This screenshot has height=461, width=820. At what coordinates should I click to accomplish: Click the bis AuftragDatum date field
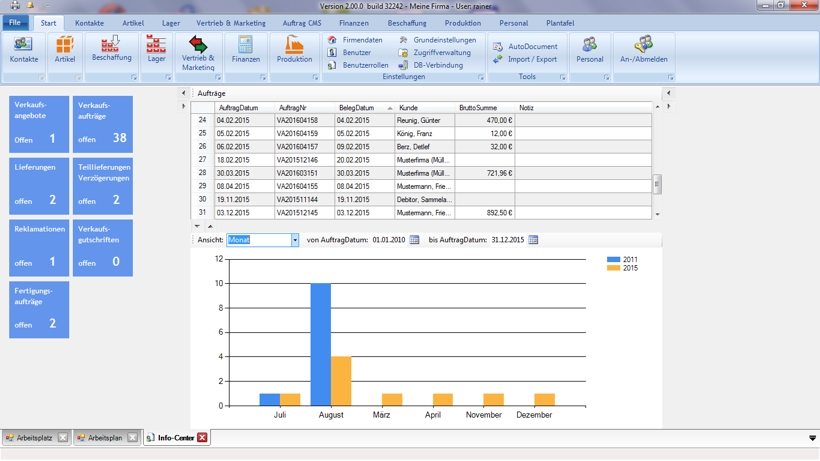507,240
